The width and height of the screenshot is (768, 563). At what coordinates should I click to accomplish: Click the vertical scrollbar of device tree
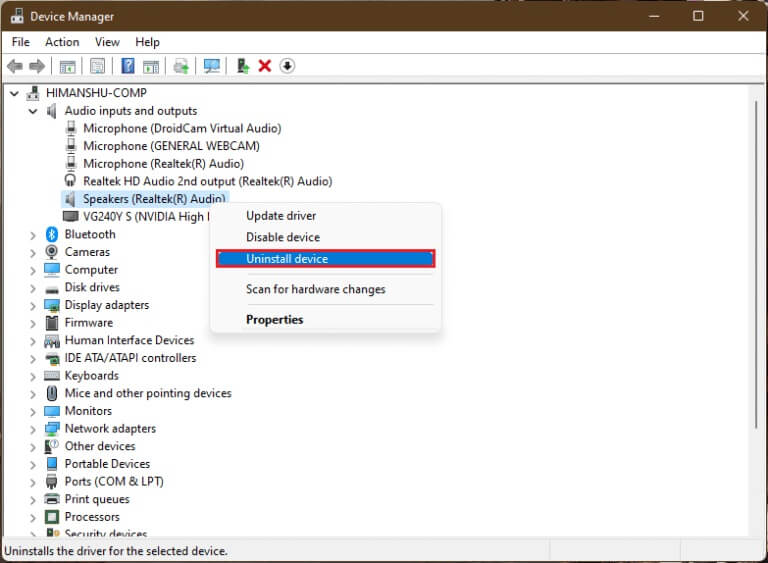tap(756, 265)
